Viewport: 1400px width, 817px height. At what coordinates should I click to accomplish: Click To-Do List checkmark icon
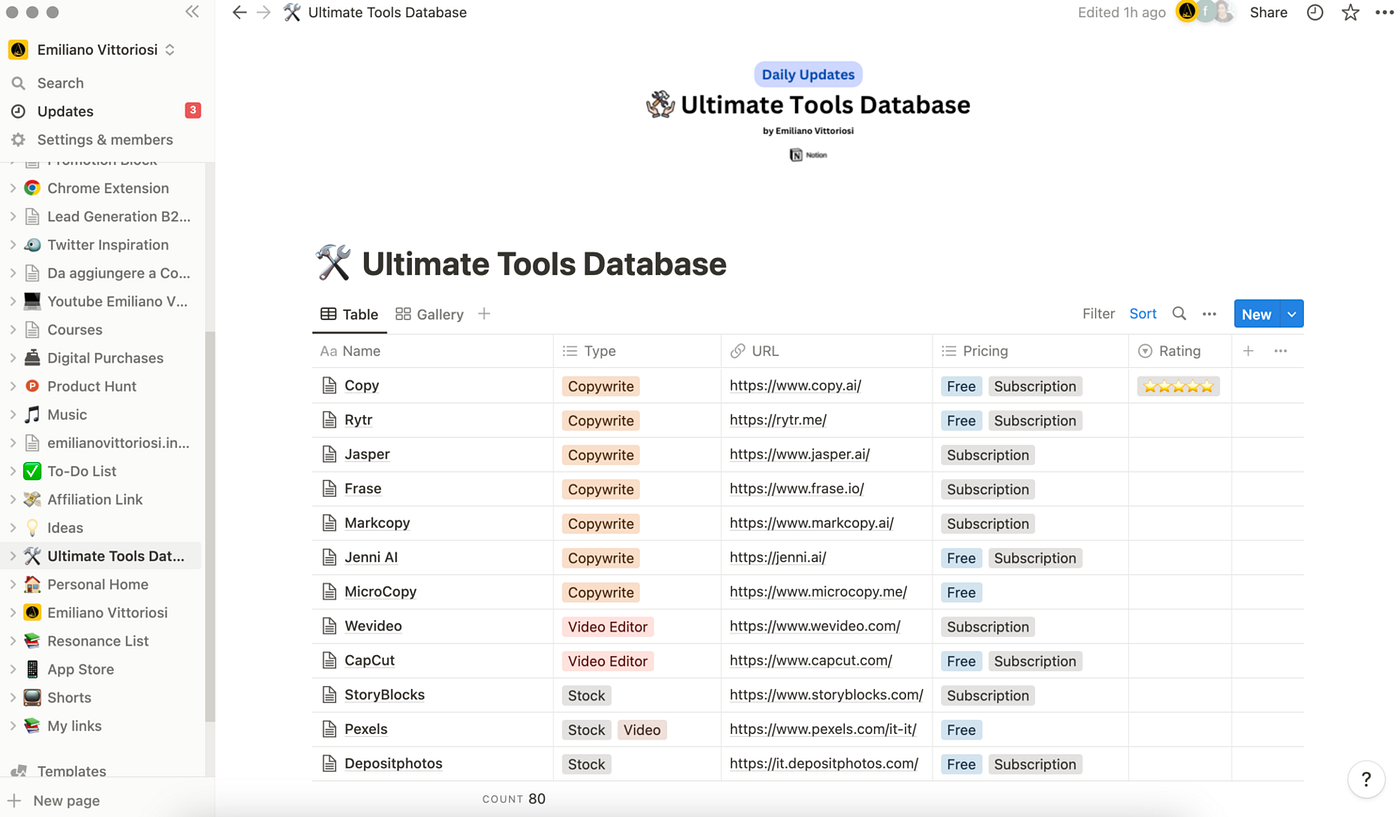32,471
